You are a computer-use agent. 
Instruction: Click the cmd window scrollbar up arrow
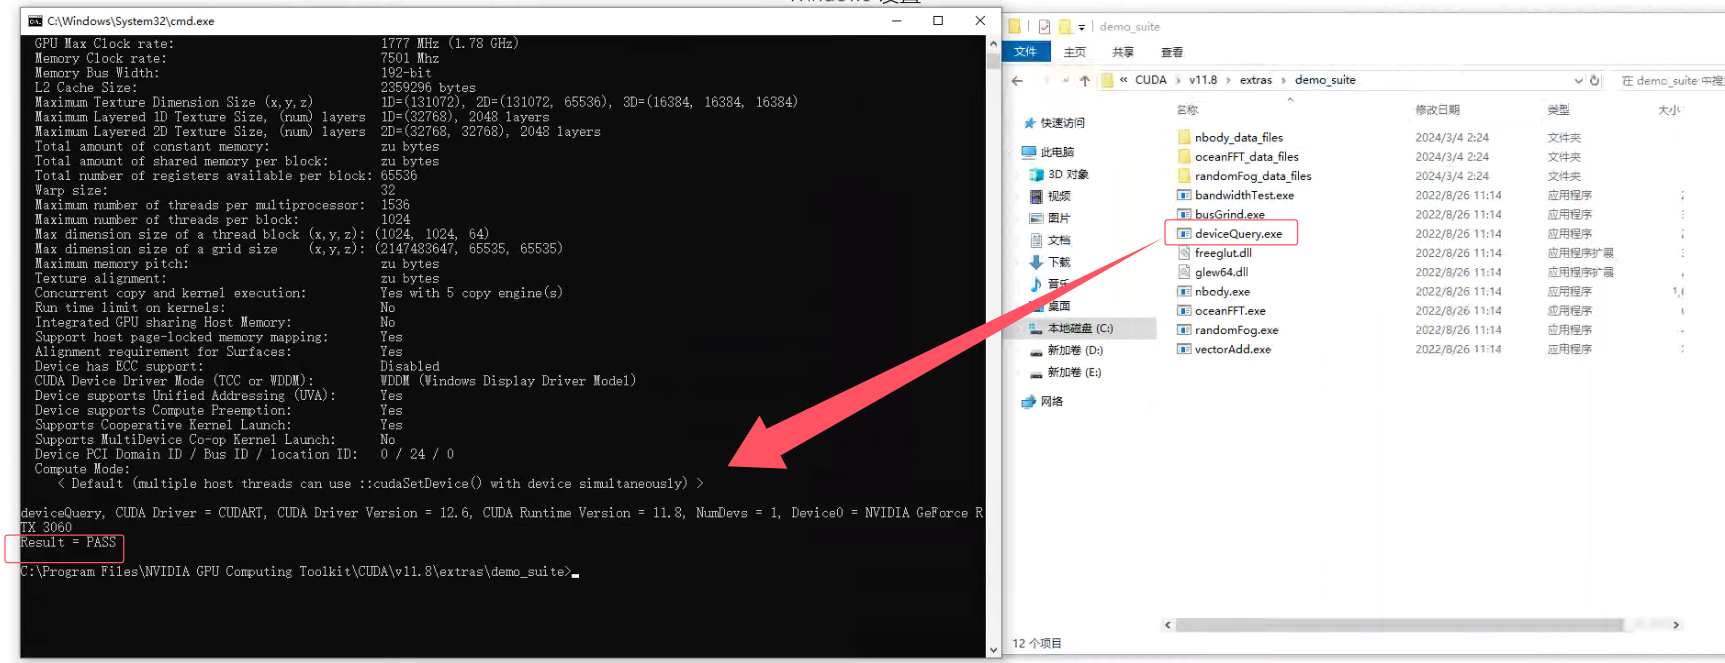point(993,44)
